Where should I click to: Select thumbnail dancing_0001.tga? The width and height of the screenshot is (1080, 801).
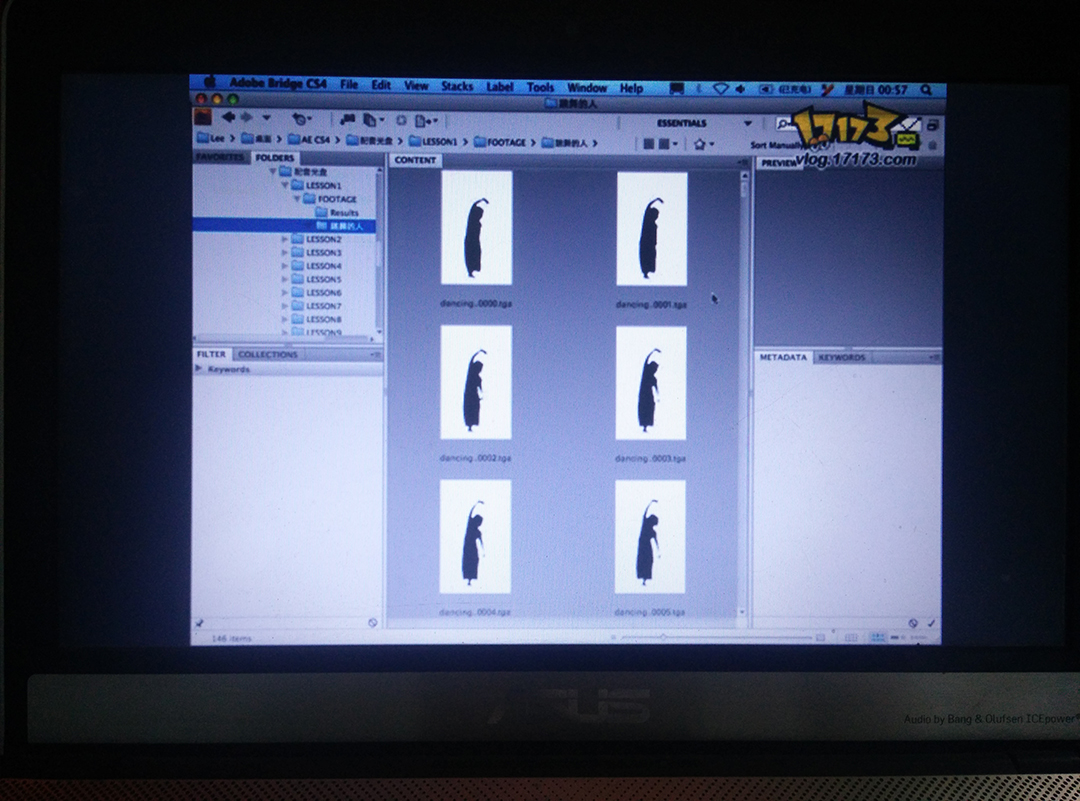coord(652,229)
